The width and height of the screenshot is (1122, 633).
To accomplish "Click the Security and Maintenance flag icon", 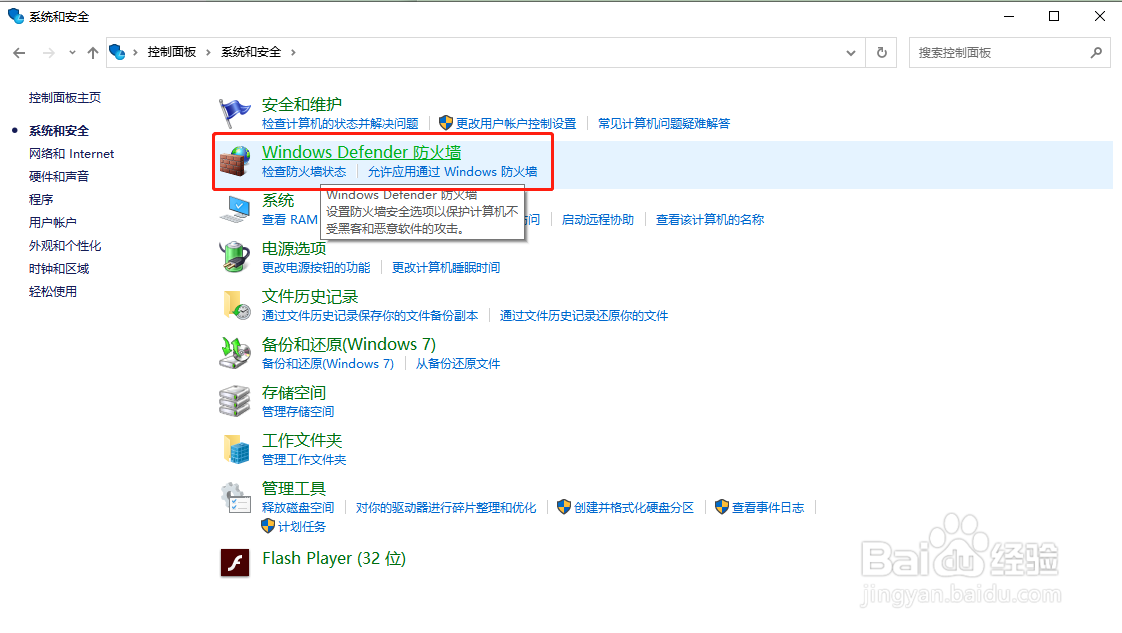I will (x=235, y=113).
